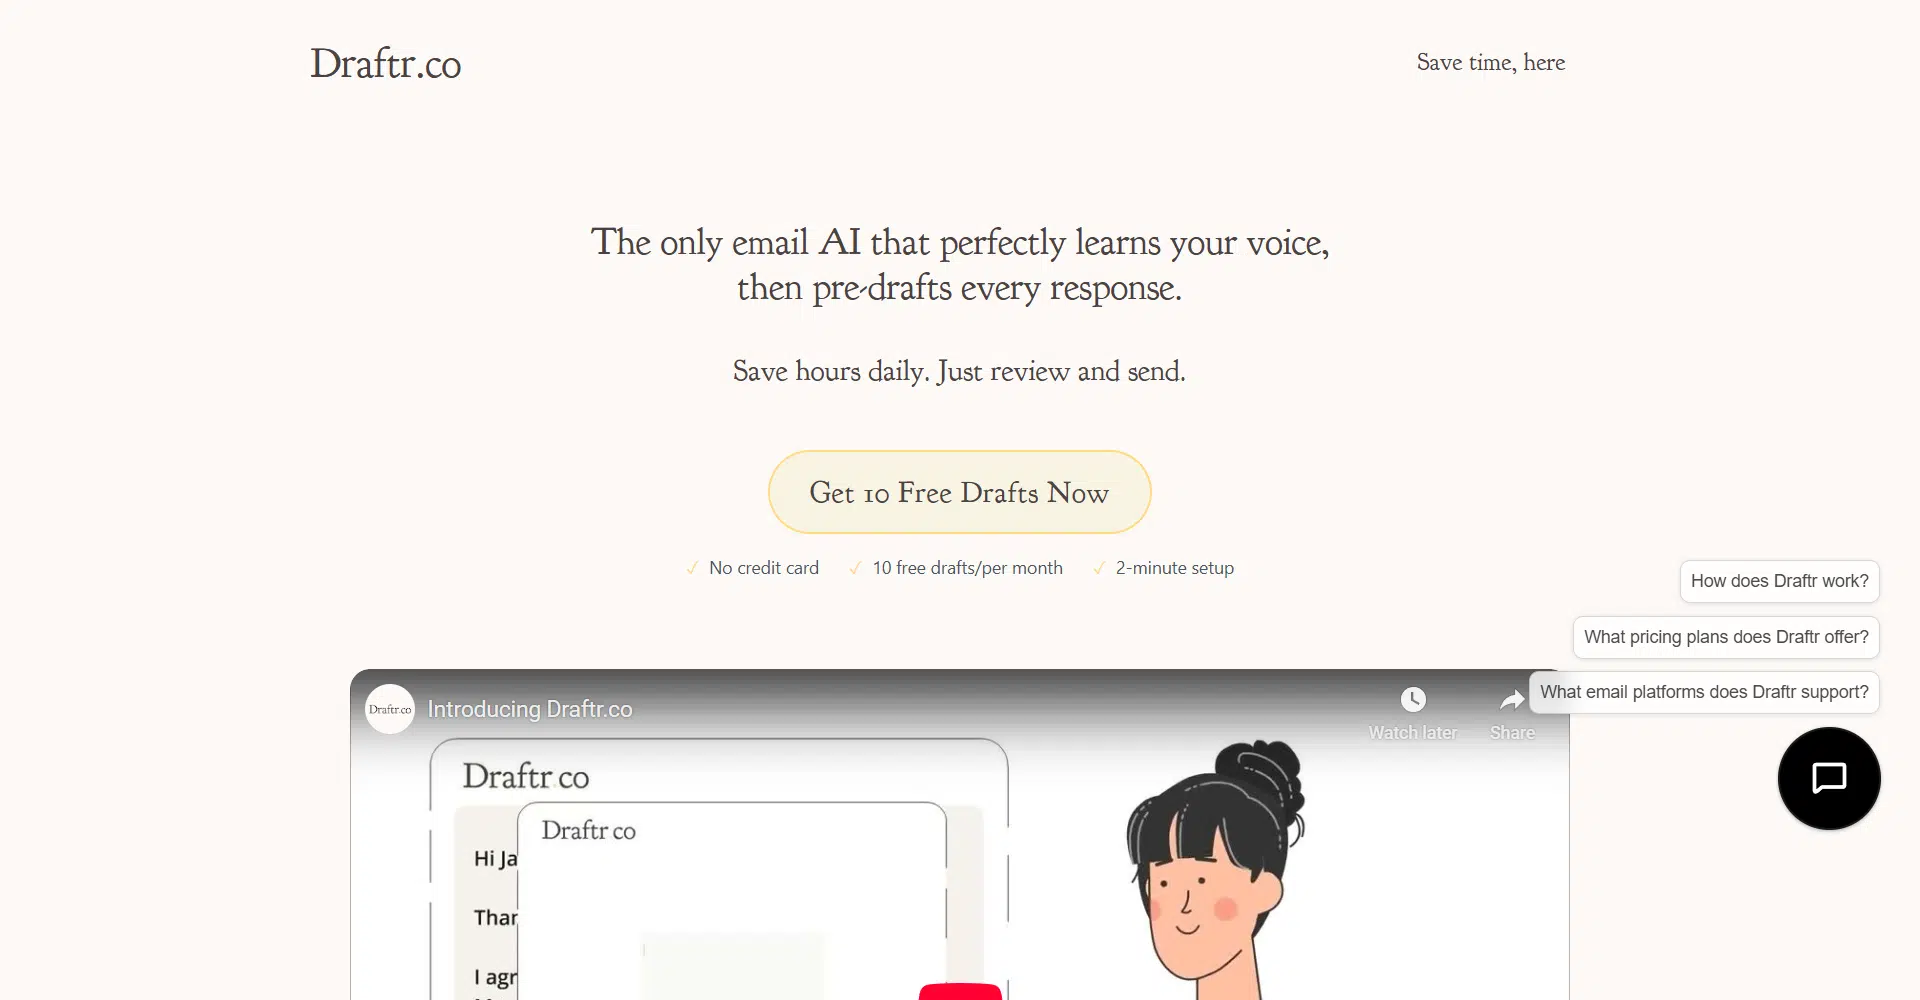The width and height of the screenshot is (1920, 1000).
Task: Click the Get 10 Free Drafts Now button
Action: coord(960,492)
